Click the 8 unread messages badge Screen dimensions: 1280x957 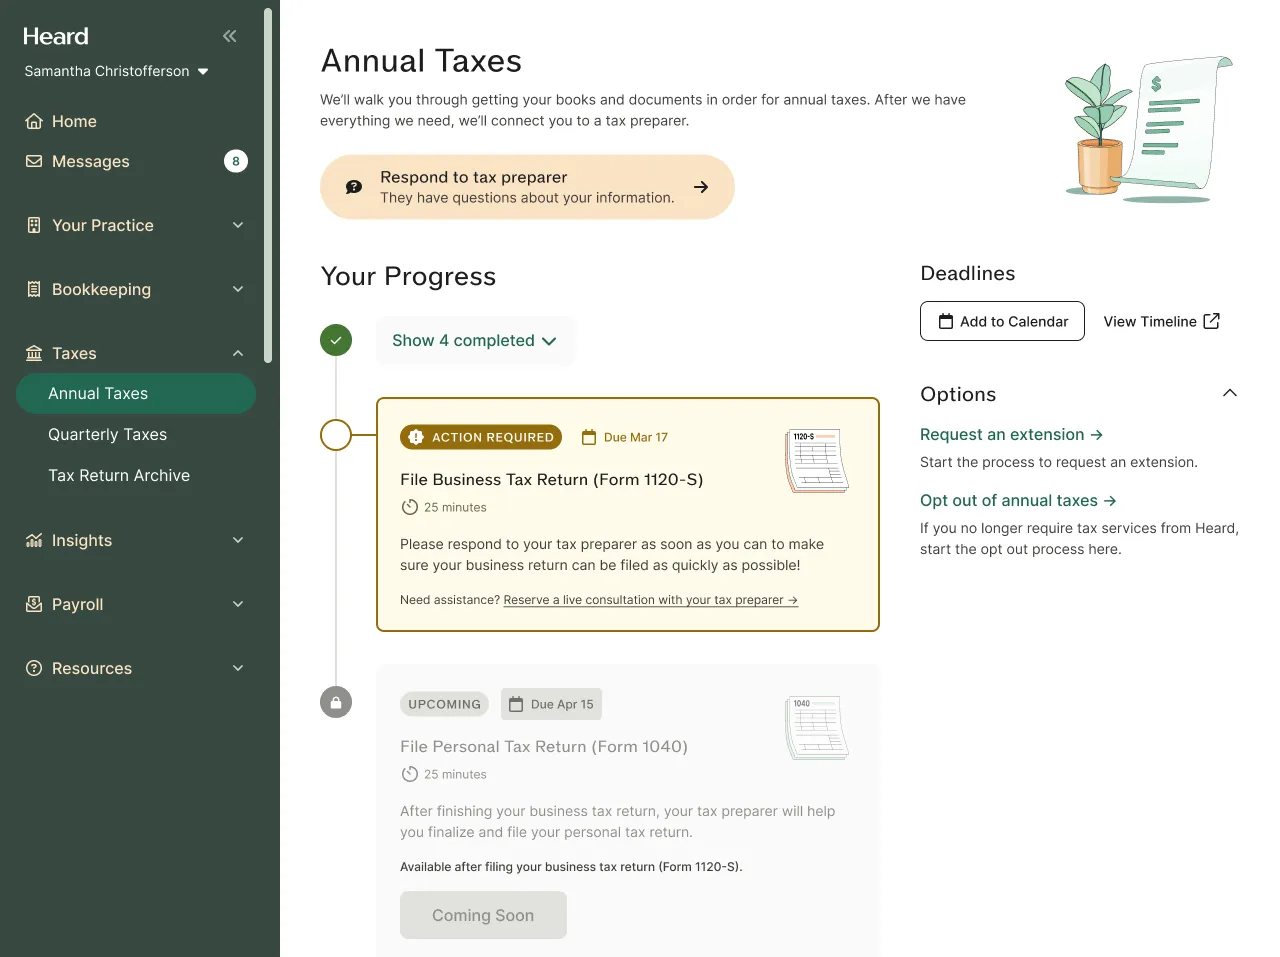(x=236, y=161)
